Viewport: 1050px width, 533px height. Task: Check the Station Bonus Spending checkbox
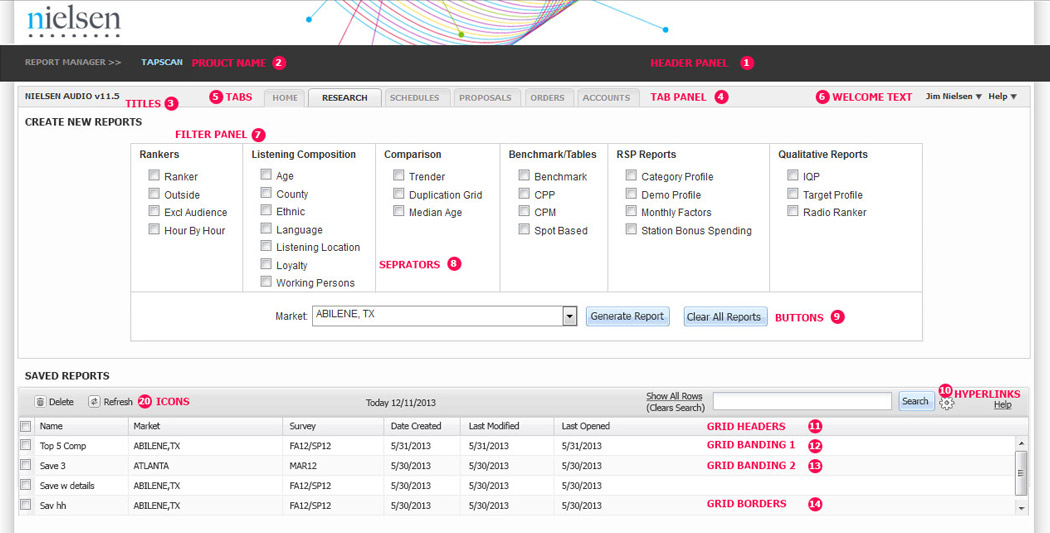pyautogui.click(x=631, y=229)
